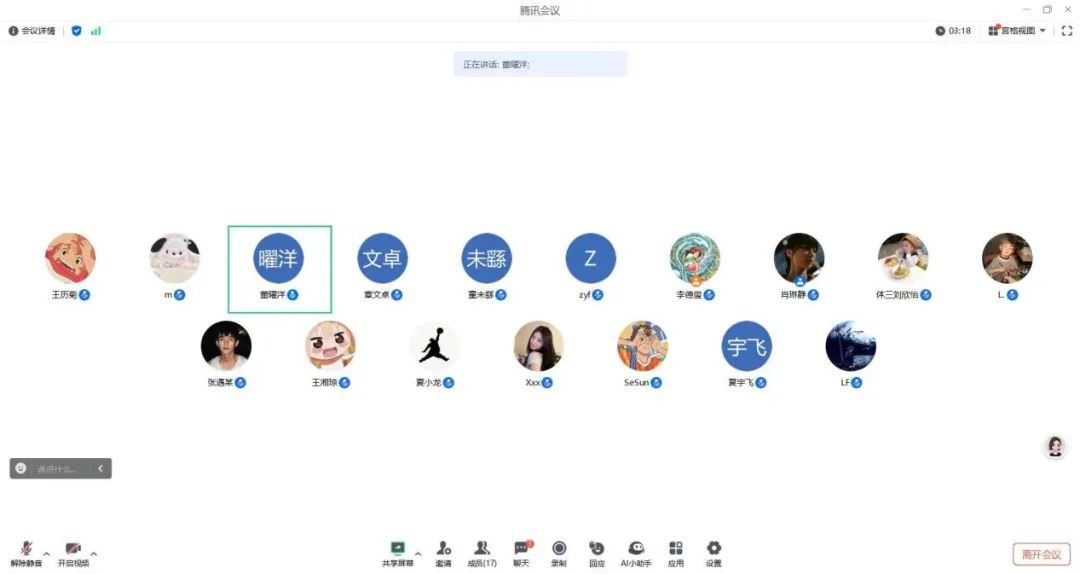Screen dimensions: 1080x574
Task: Collapse the chat input bar arrow
Action: coord(100,469)
